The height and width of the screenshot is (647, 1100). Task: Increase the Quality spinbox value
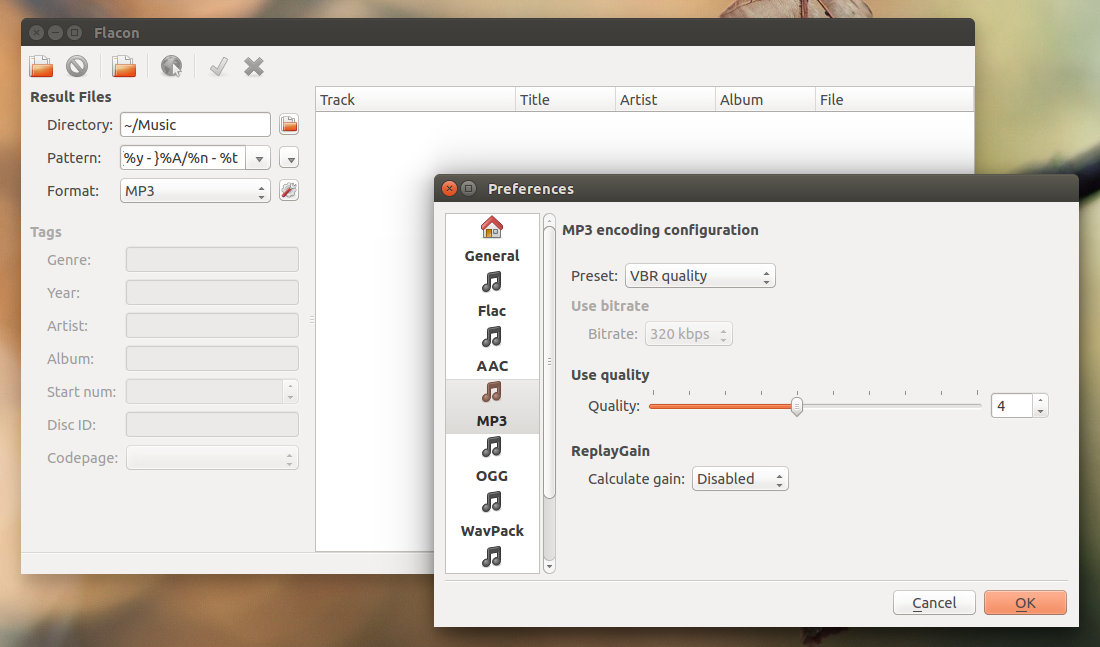pyautogui.click(x=1040, y=400)
